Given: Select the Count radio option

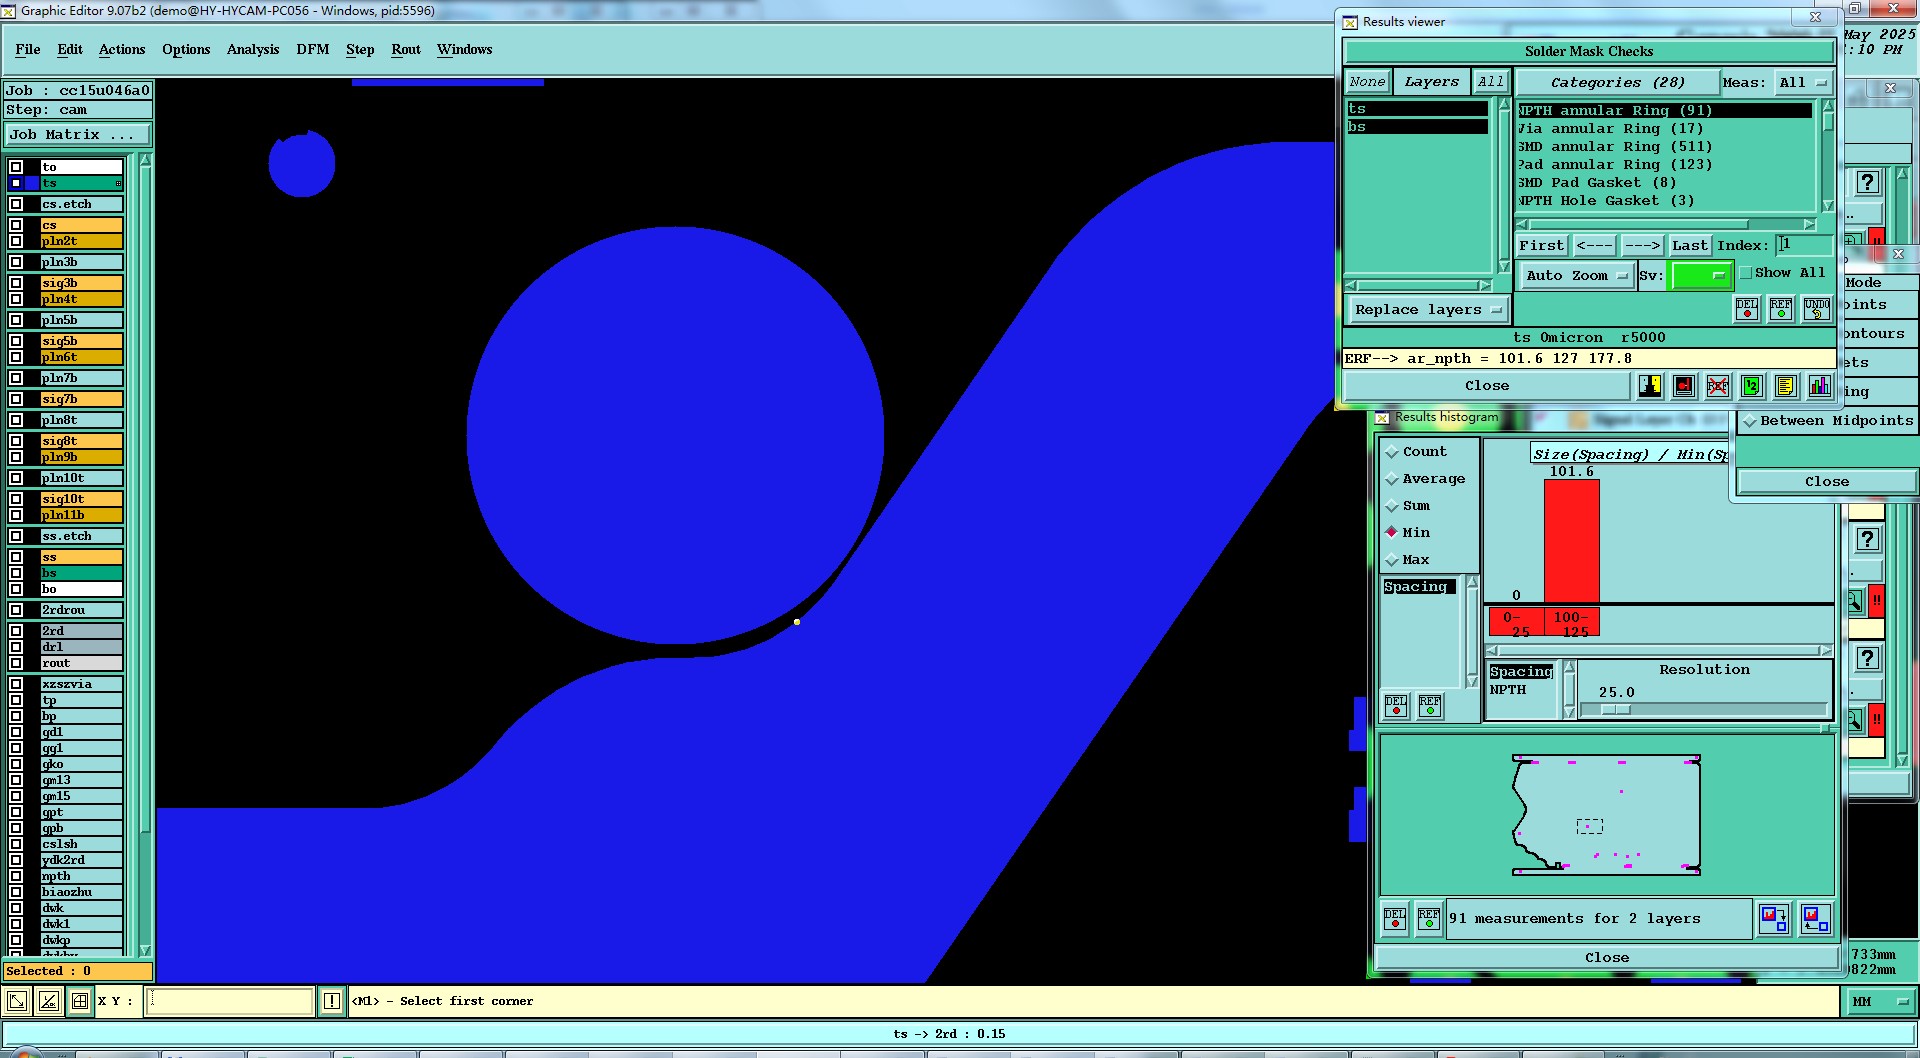Looking at the screenshot, I should [x=1392, y=452].
